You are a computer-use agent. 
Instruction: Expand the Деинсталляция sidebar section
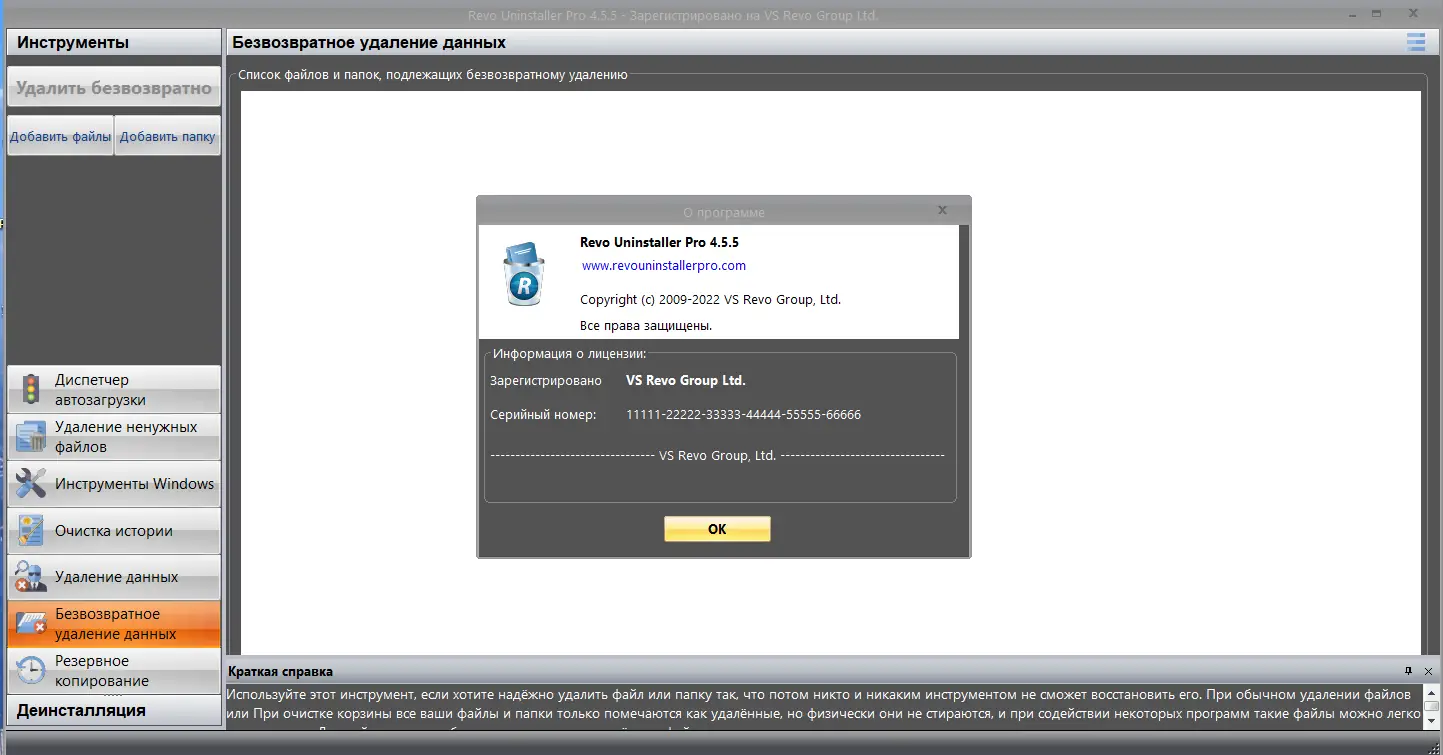pyautogui.click(x=113, y=710)
